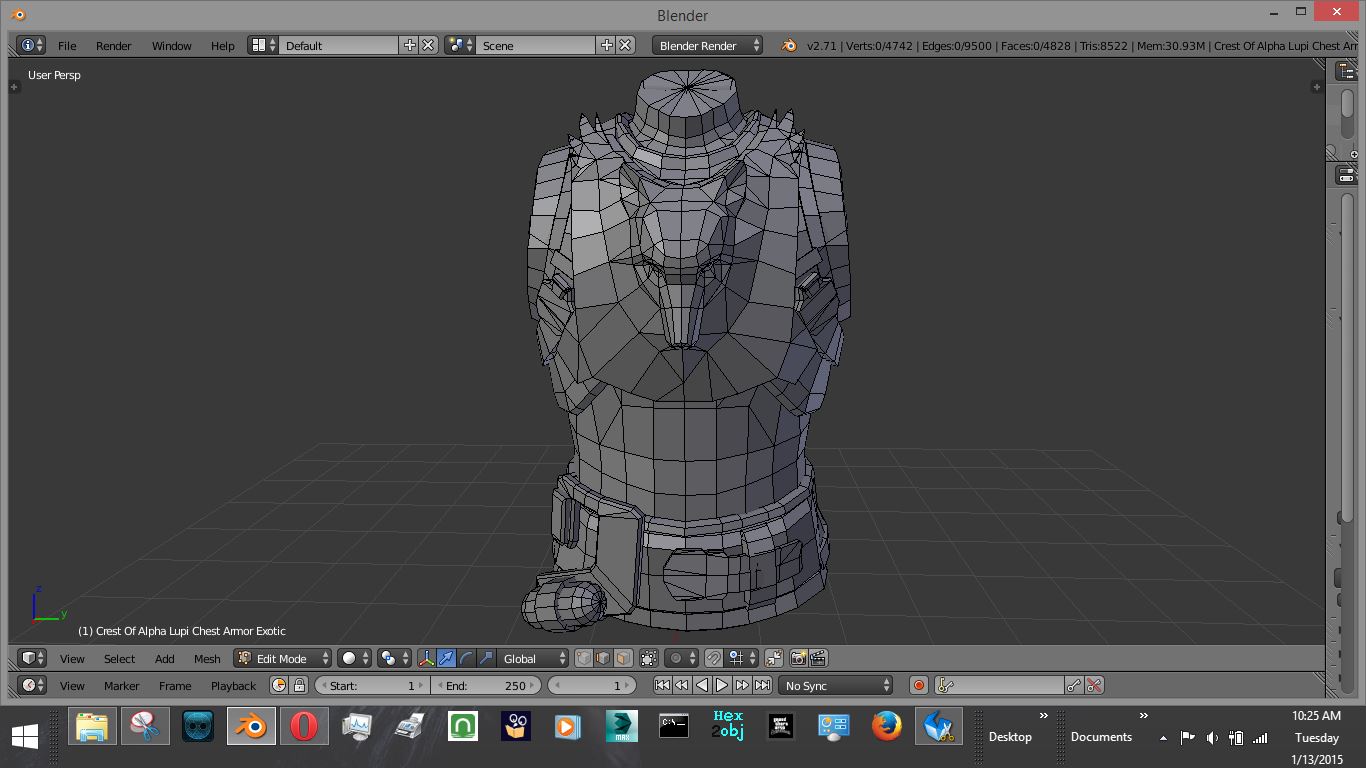Switch to face select mode
The height and width of the screenshot is (768, 1366).
623,658
